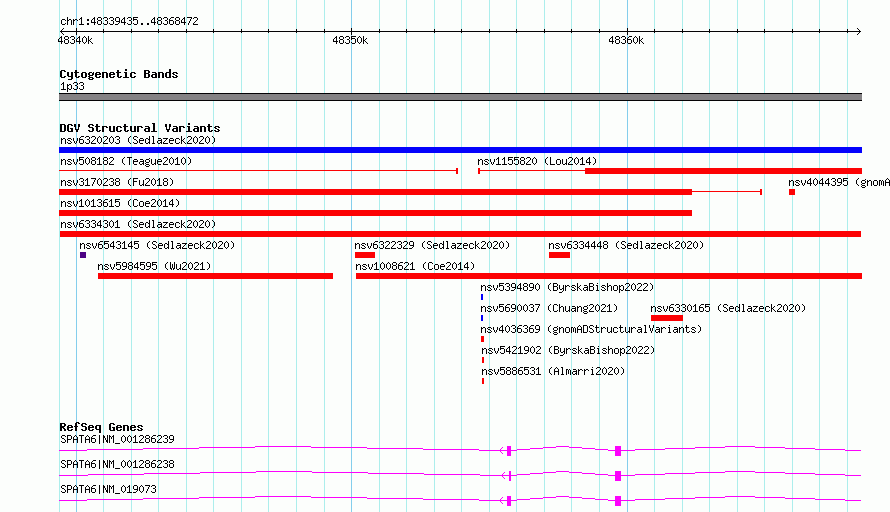Select the nsv508182 (Teague2010) label

(x=126, y=161)
